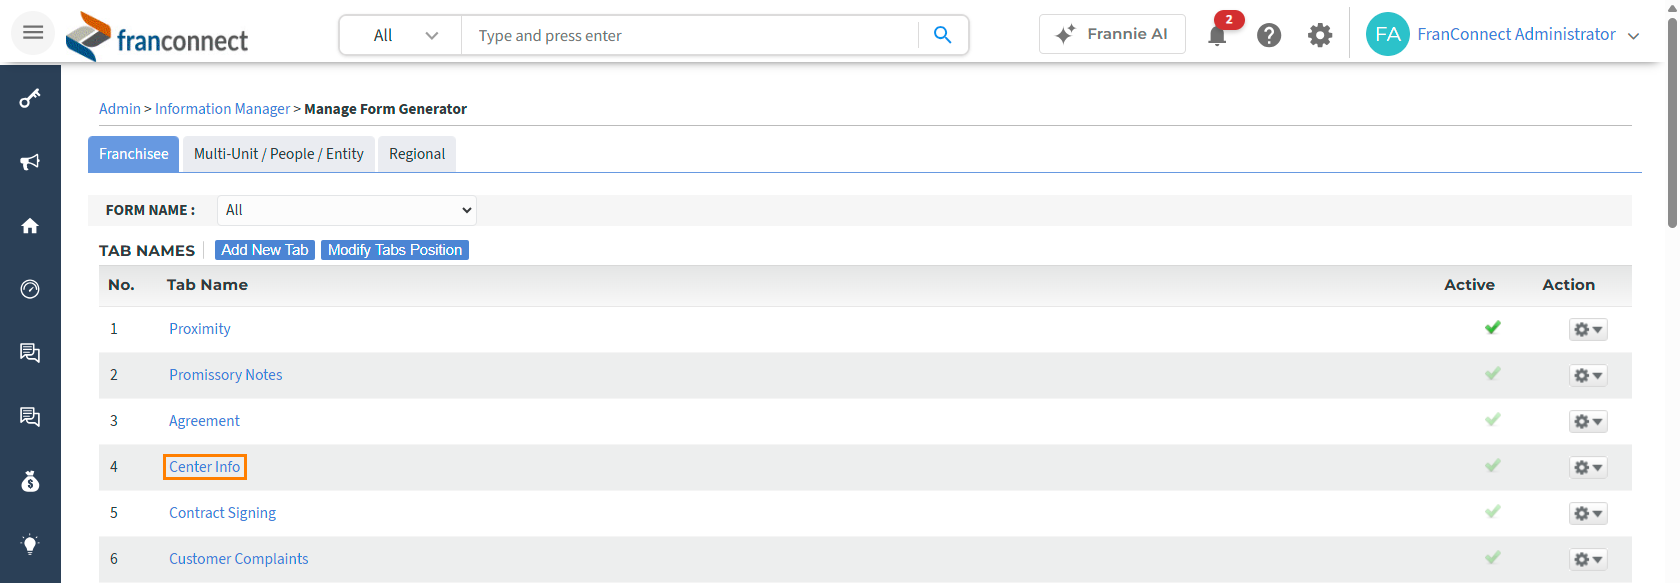
Task: Click the FranConnect logo
Action: coord(157,37)
